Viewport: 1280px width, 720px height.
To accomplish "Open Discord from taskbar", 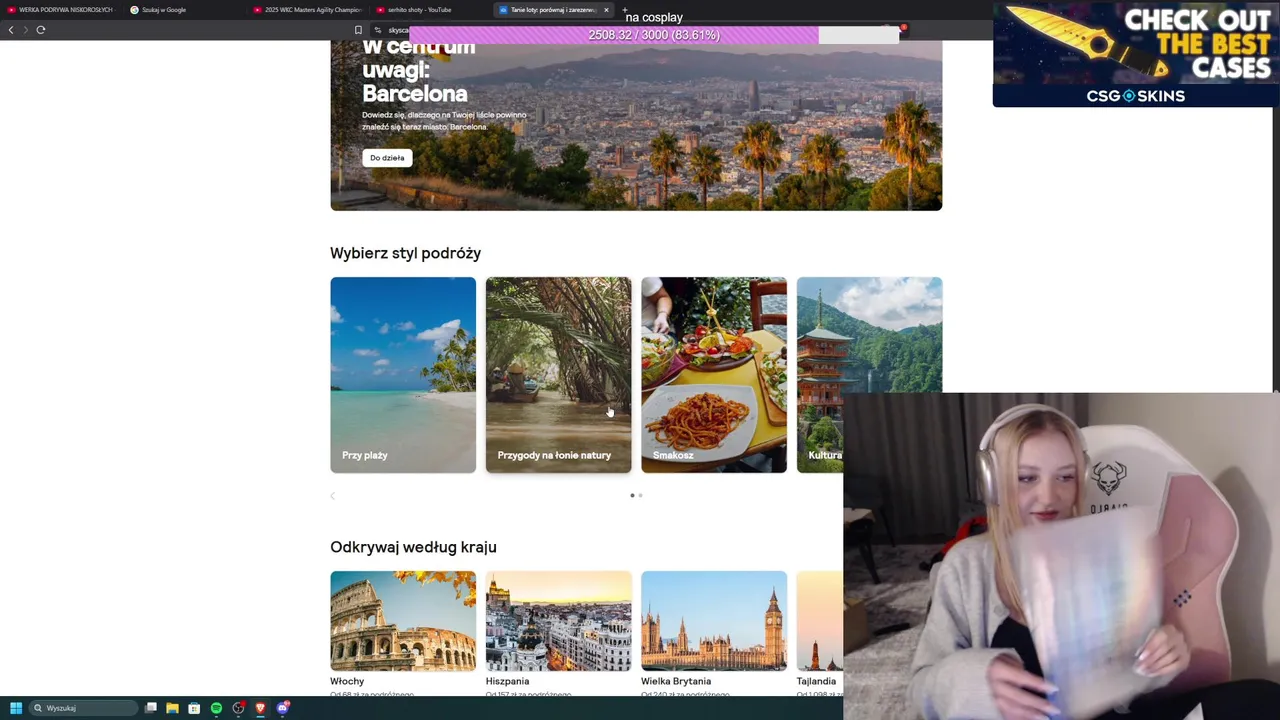I will click(283, 708).
